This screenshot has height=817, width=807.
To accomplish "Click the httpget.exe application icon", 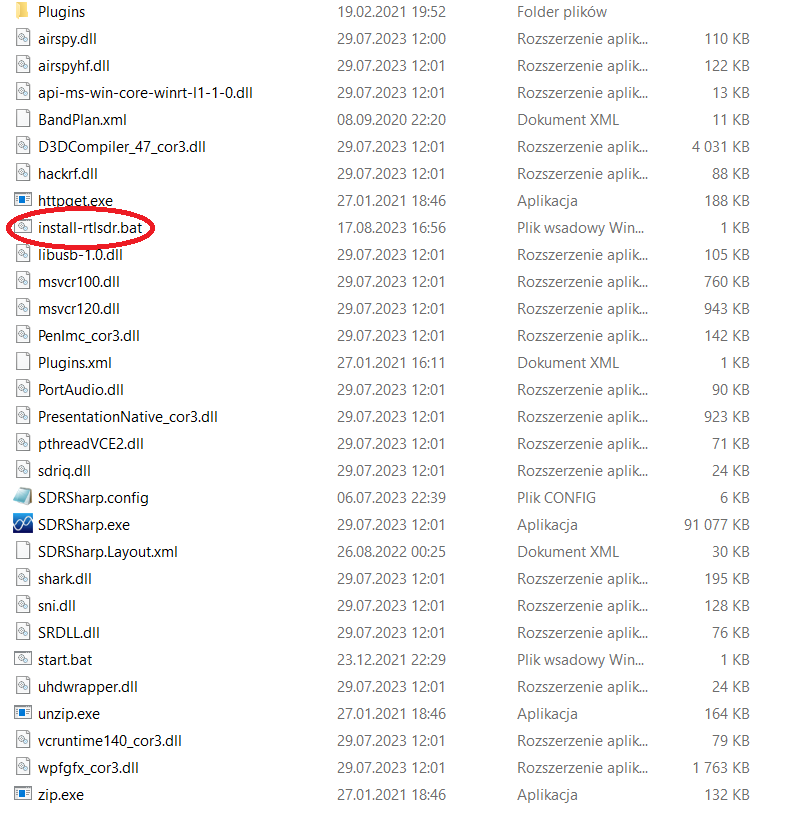I will point(22,201).
